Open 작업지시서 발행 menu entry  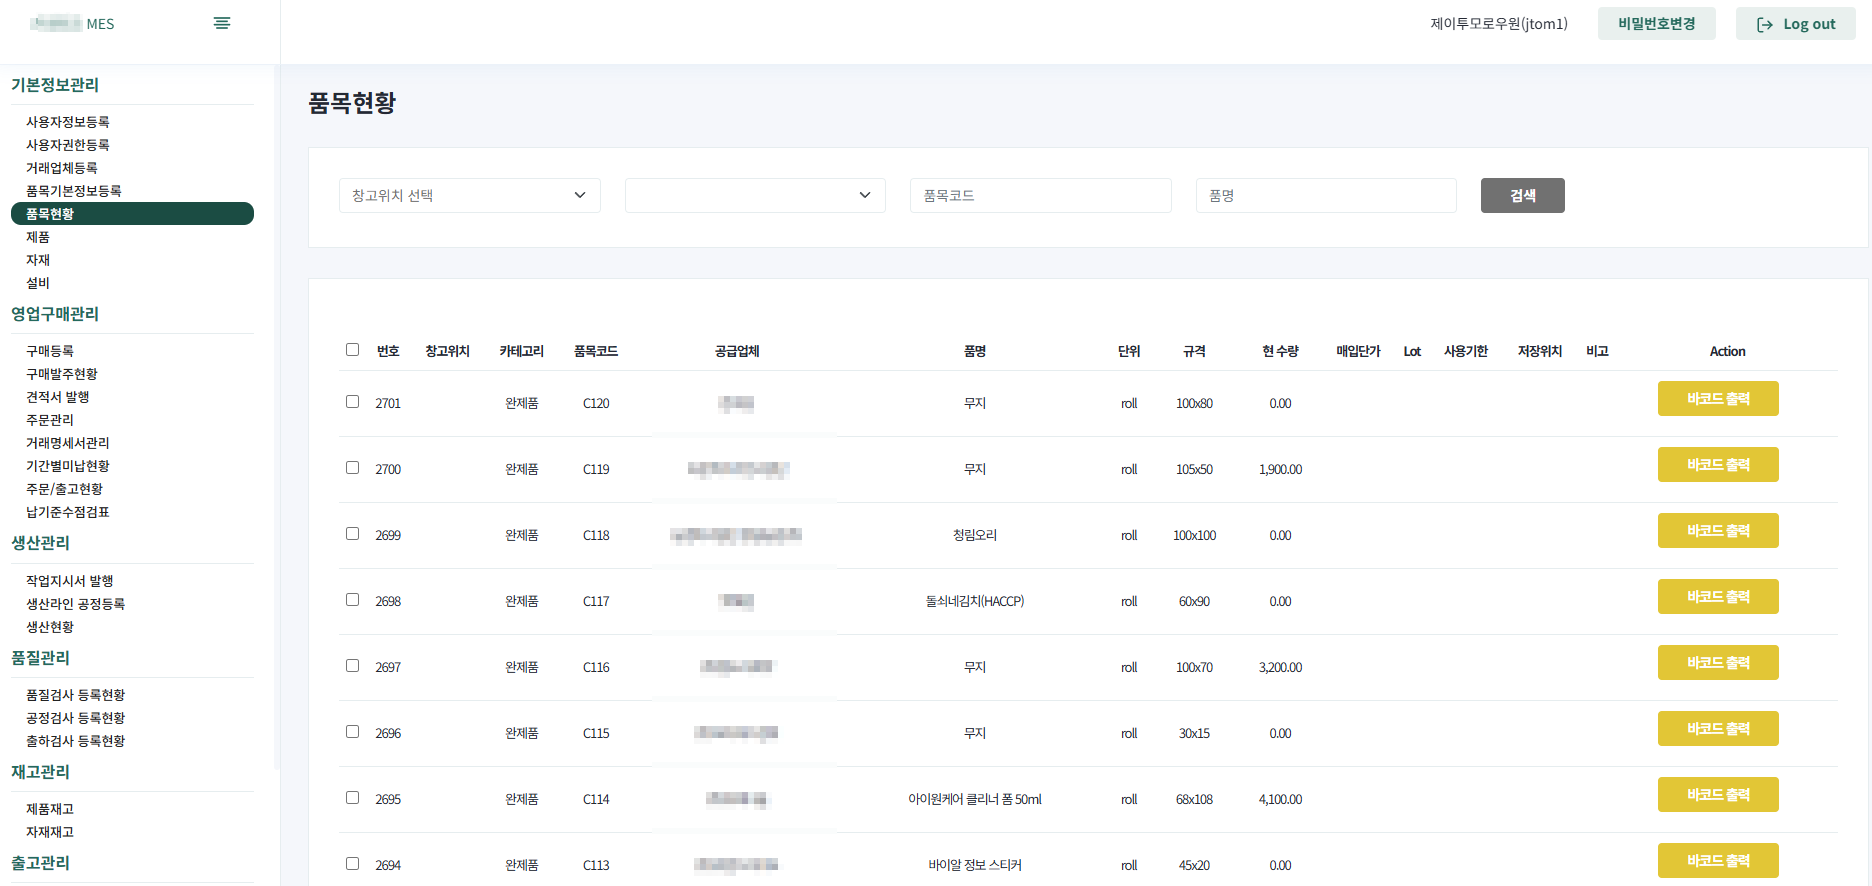coord(70,581)
